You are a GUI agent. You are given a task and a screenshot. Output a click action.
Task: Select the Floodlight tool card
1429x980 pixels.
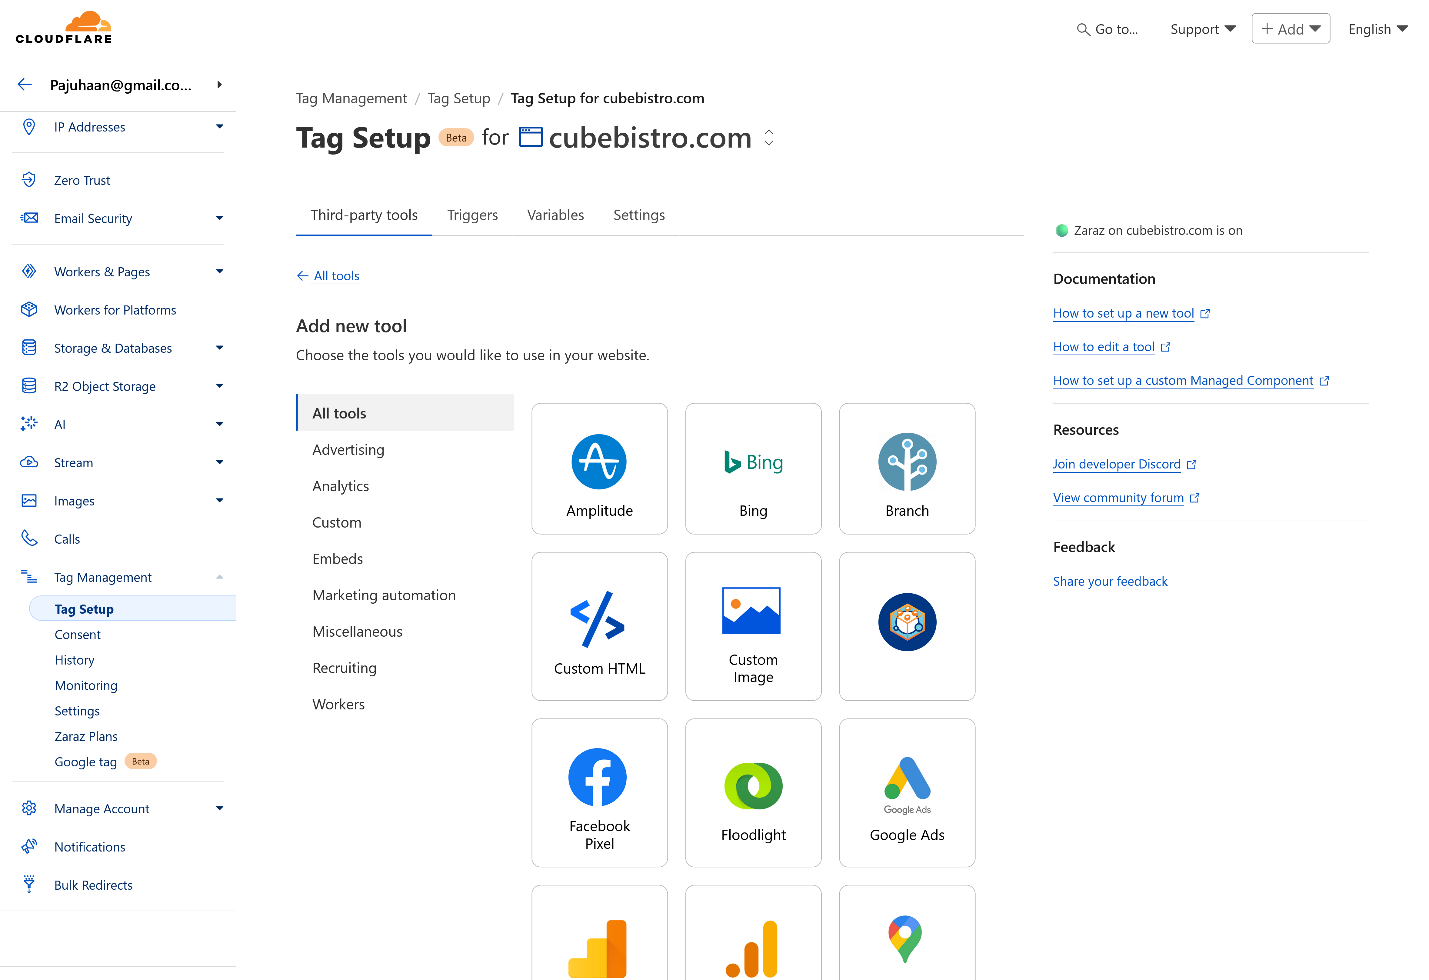coord(753,793)
